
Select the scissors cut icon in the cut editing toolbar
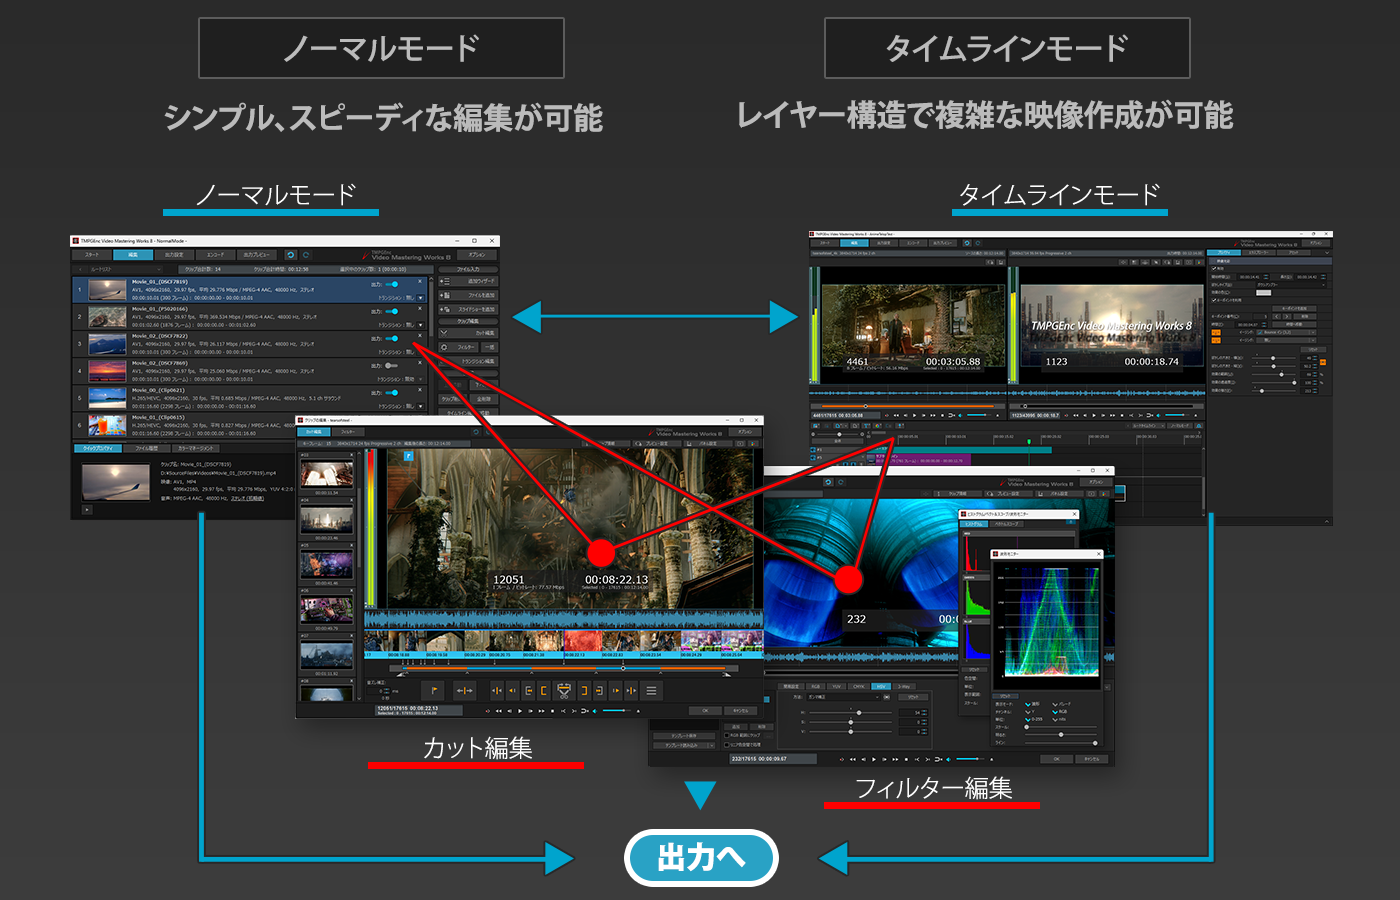click(x=564, y=689)
